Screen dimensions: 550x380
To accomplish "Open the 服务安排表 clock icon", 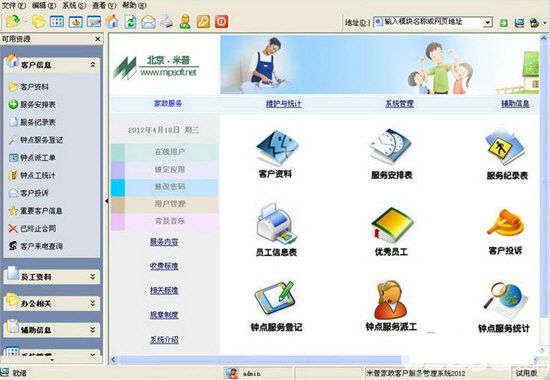I will click(x=391, y=146).
